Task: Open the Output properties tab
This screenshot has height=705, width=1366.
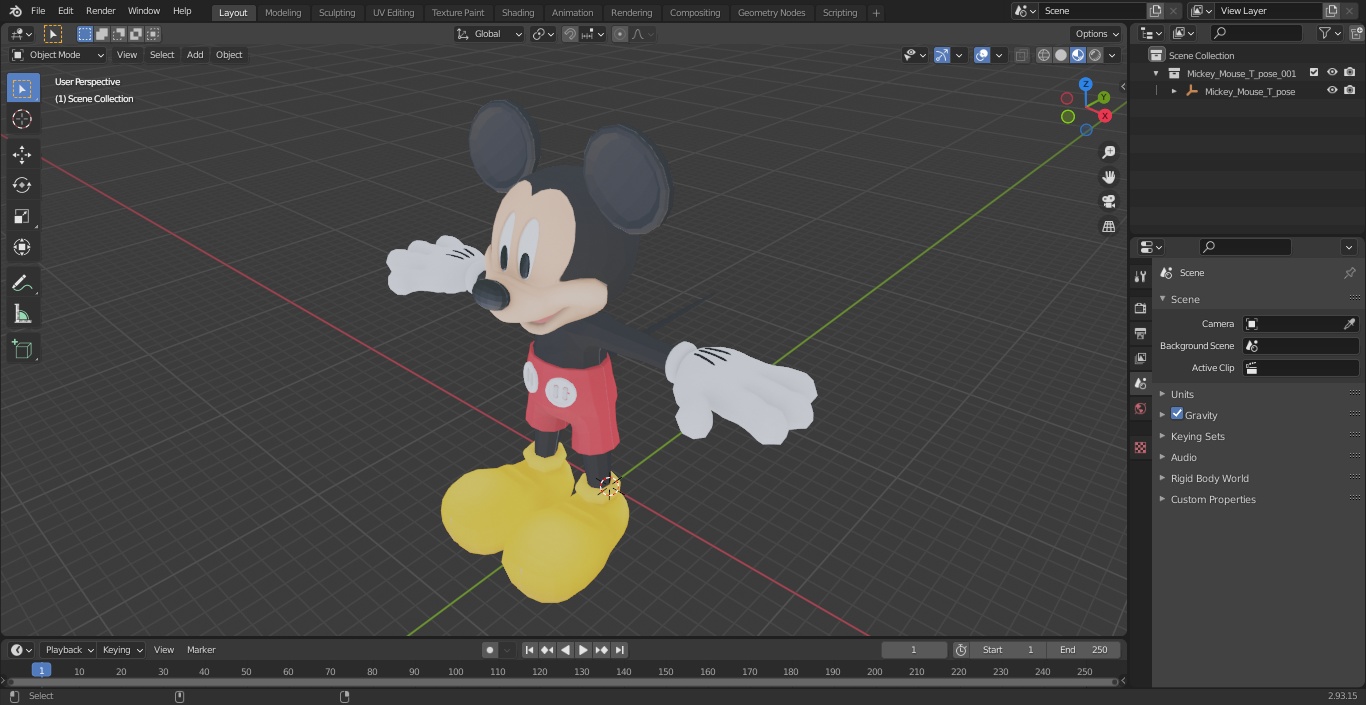Action: click(x=1140, y=333)
